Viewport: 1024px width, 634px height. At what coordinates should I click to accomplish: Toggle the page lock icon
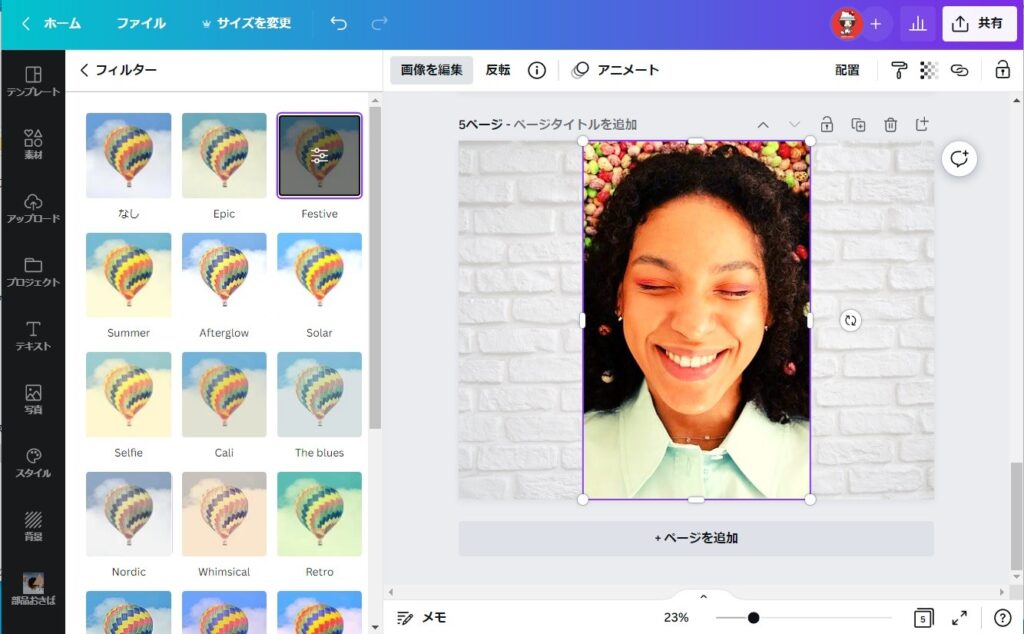click(827, 124)
